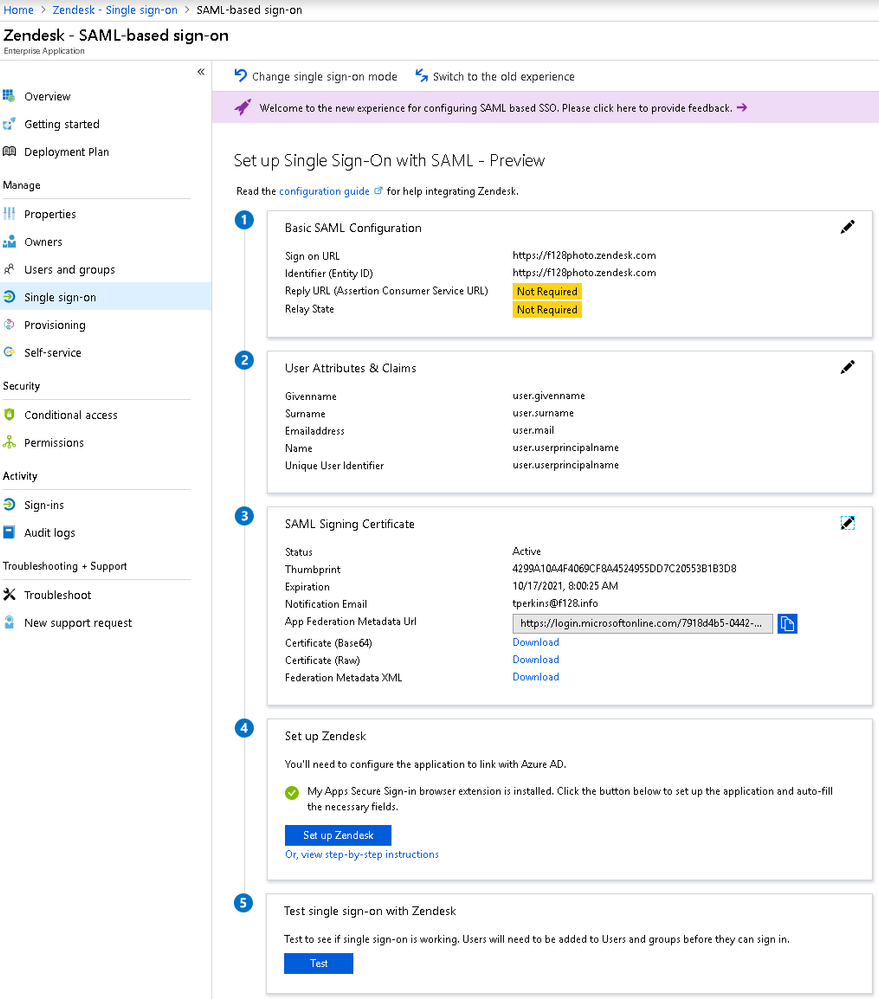Click the New support request icon
The height and width of the screenshot is (999, 879).
tap(9, 622)
